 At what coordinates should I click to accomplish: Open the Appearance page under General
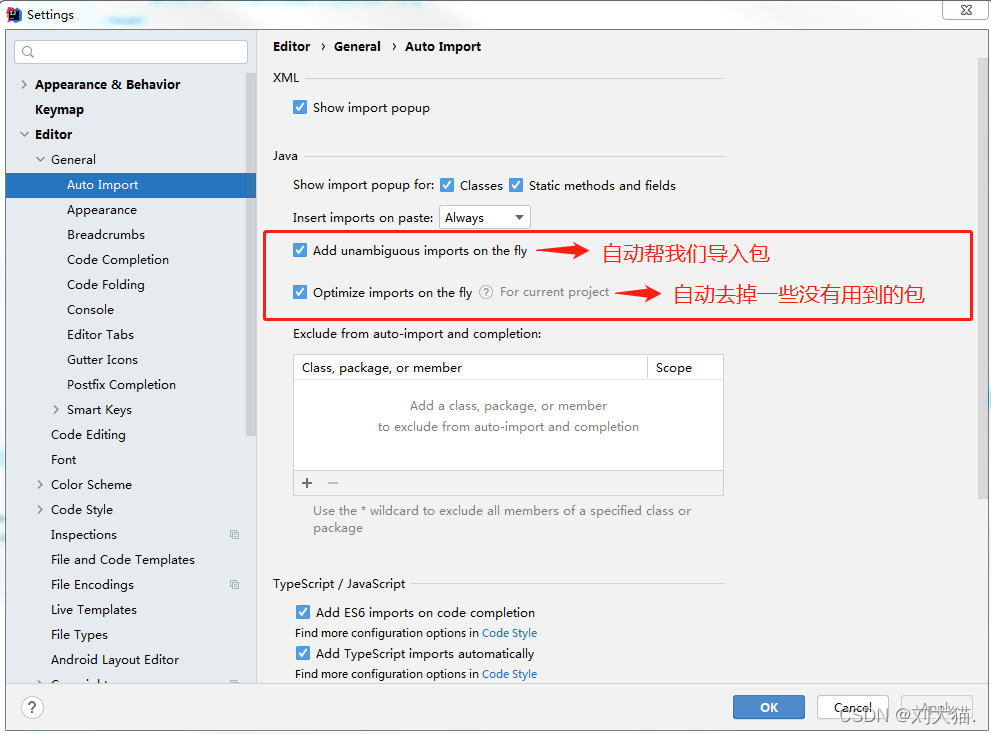pos(102,210)
